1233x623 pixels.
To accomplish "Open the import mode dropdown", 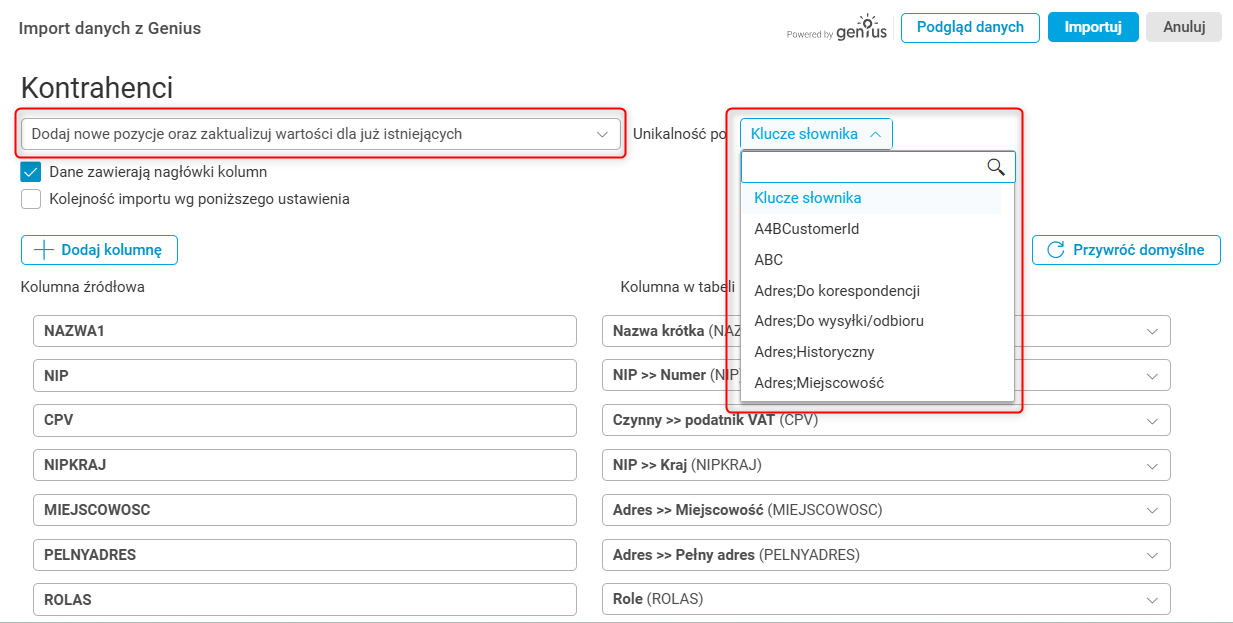I will point(320,134).
